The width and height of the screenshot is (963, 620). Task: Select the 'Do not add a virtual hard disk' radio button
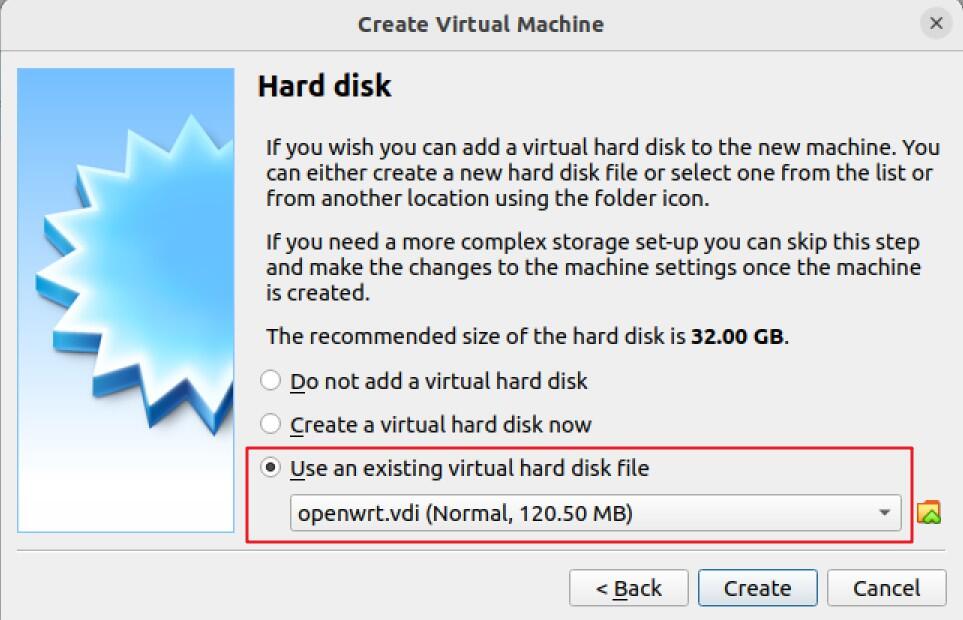point(270,381)
